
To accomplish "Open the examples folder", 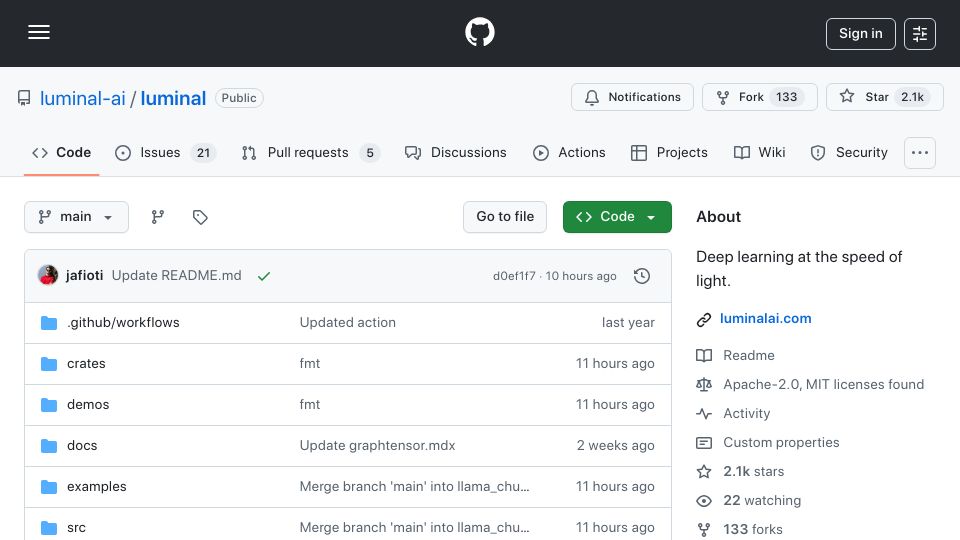I will coord(97,487).
